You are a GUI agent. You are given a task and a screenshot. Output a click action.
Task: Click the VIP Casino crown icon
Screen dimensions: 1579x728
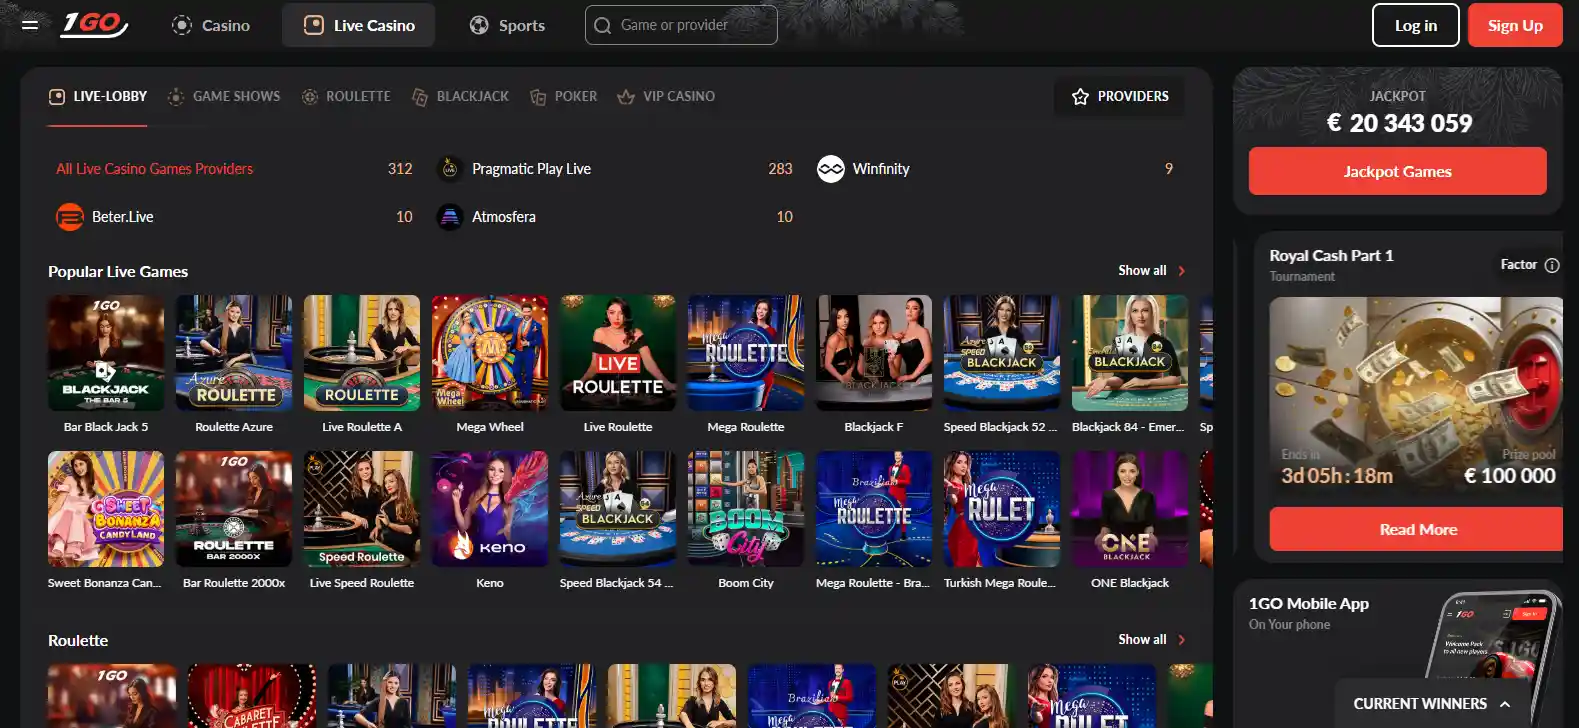pos(626,97)
